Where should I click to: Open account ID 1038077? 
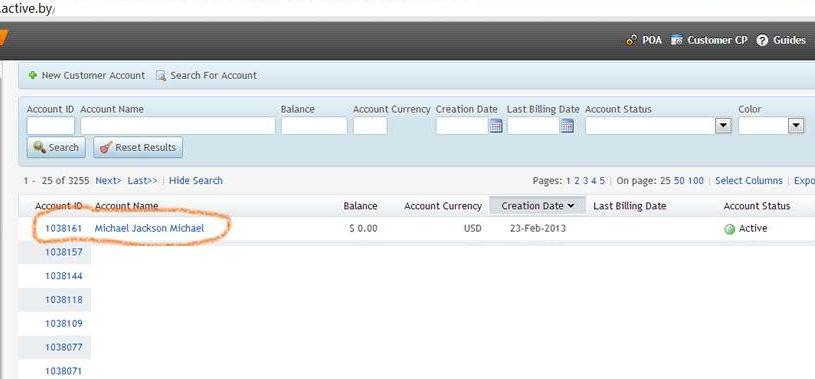click(x=63, y=347)
